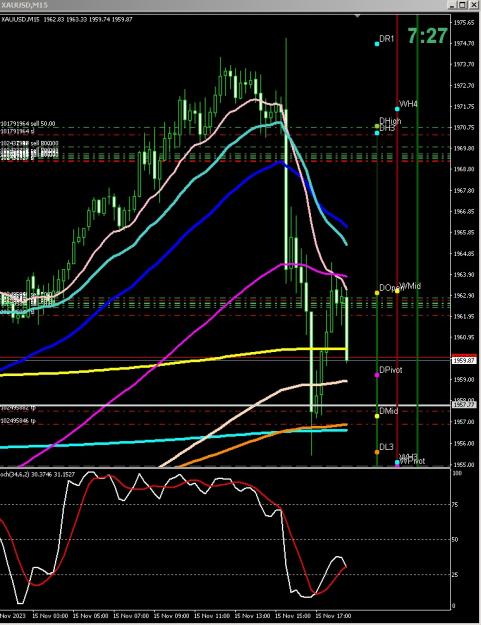Click the yellow WMid marker
The width and height of the screenshot is (481, 625).
tap(397, 291)
